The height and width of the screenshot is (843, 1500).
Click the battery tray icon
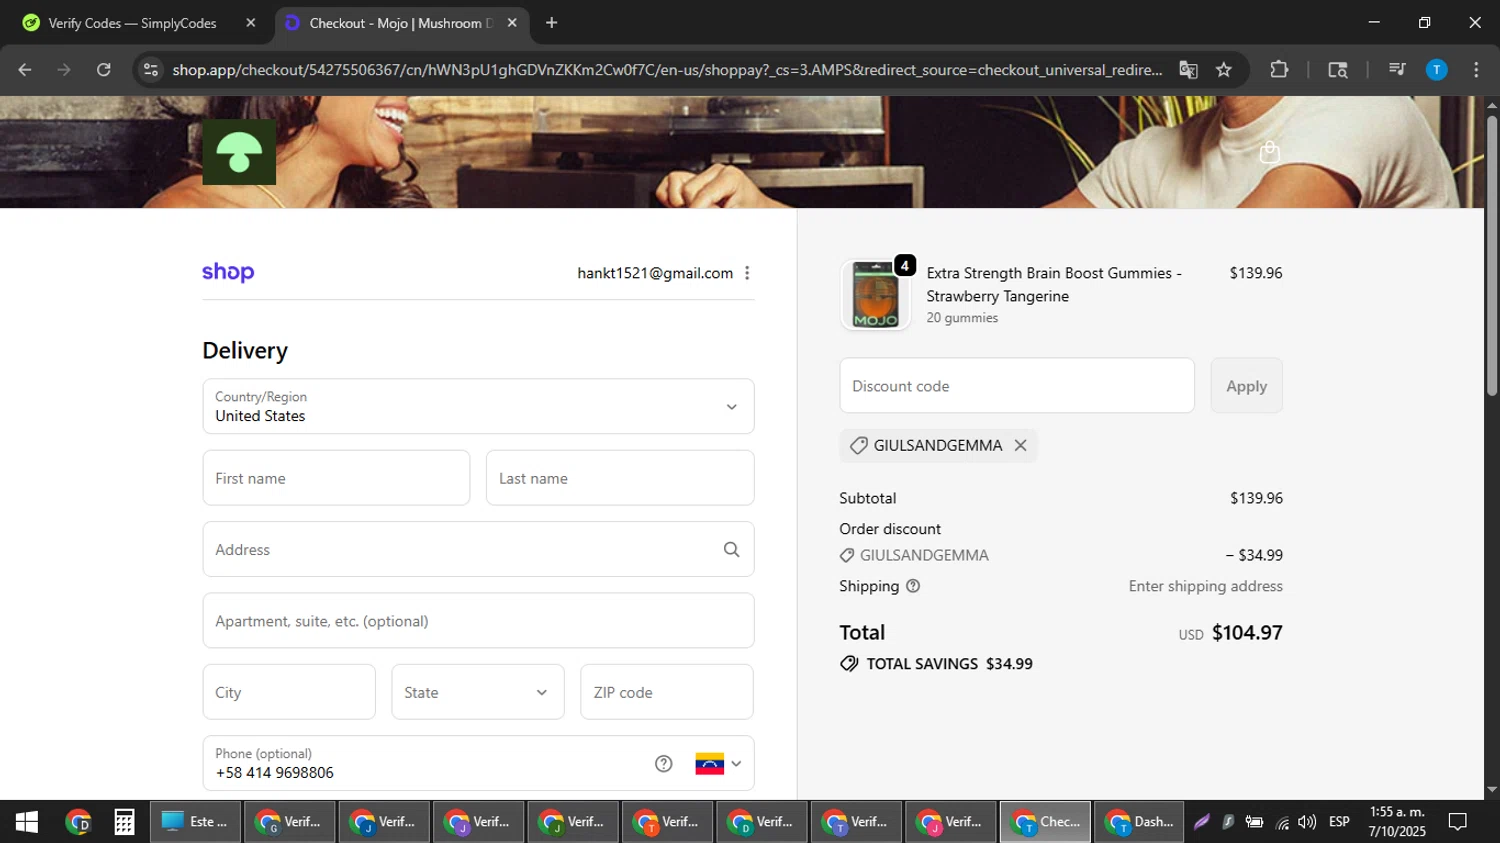[1254, 822]
